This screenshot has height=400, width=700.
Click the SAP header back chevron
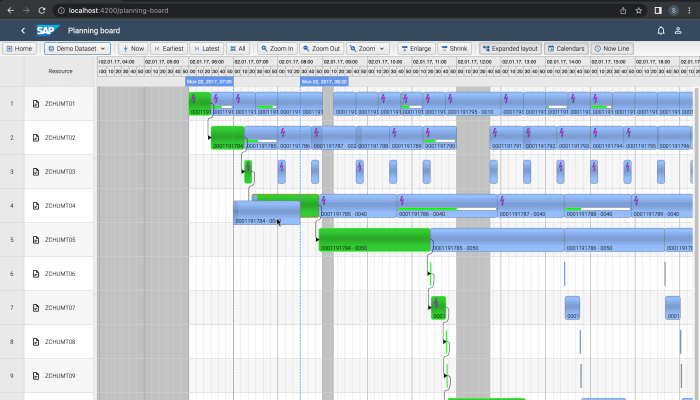tap(23, 30)
